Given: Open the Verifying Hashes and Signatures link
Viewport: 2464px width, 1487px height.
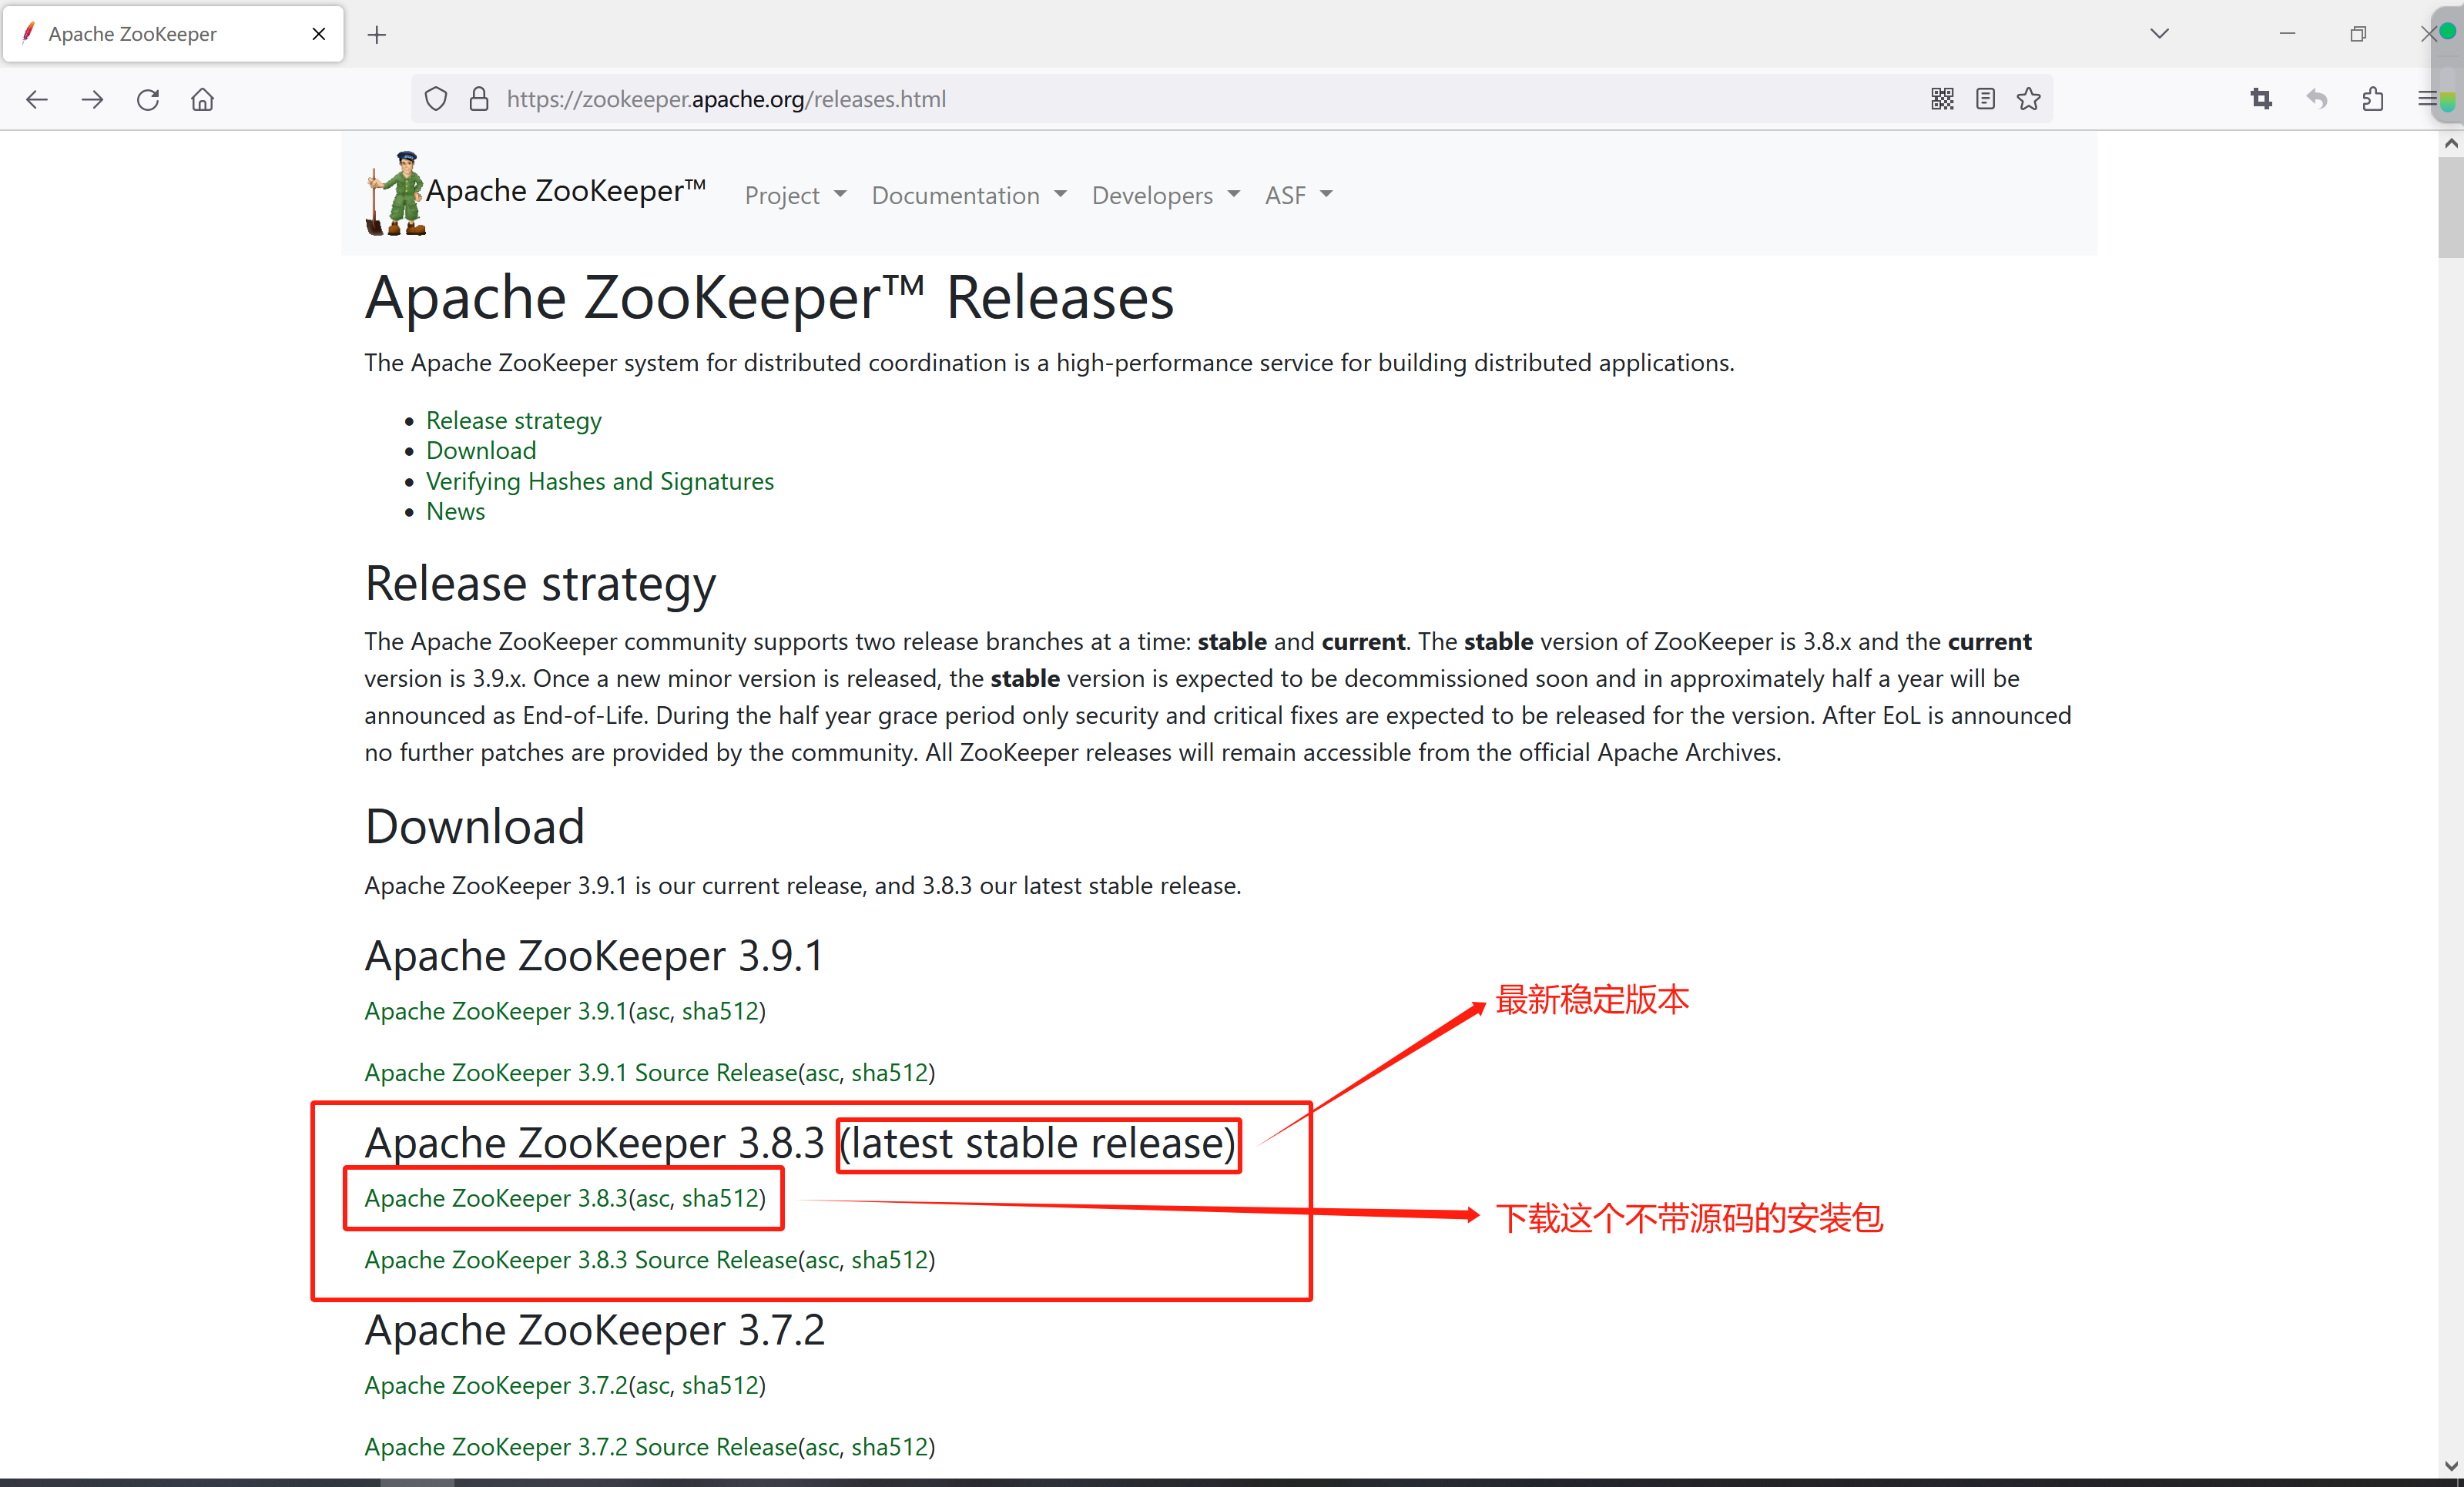Looking at the screenshot, I should (600, 481).
